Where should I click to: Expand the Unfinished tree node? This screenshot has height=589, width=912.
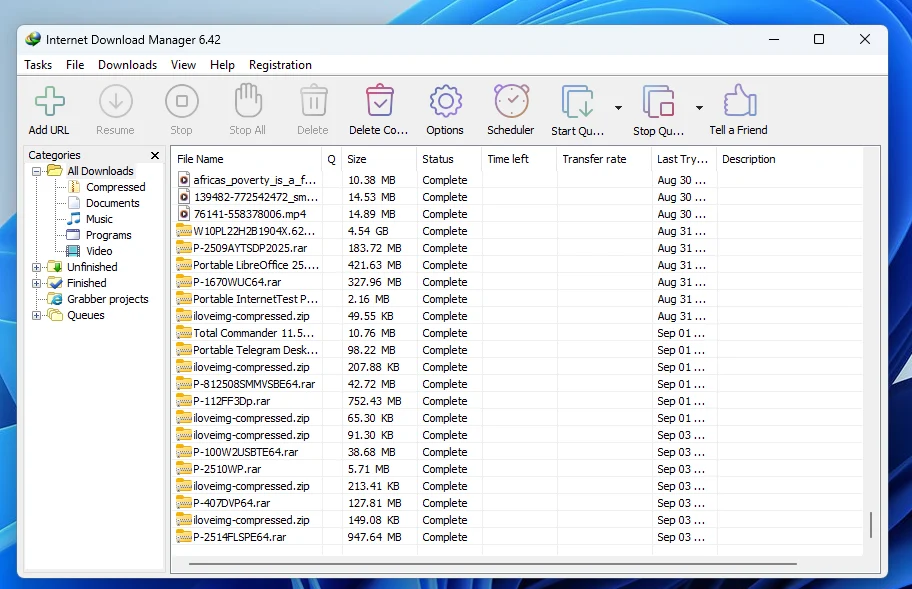click(x=37, y=267)
